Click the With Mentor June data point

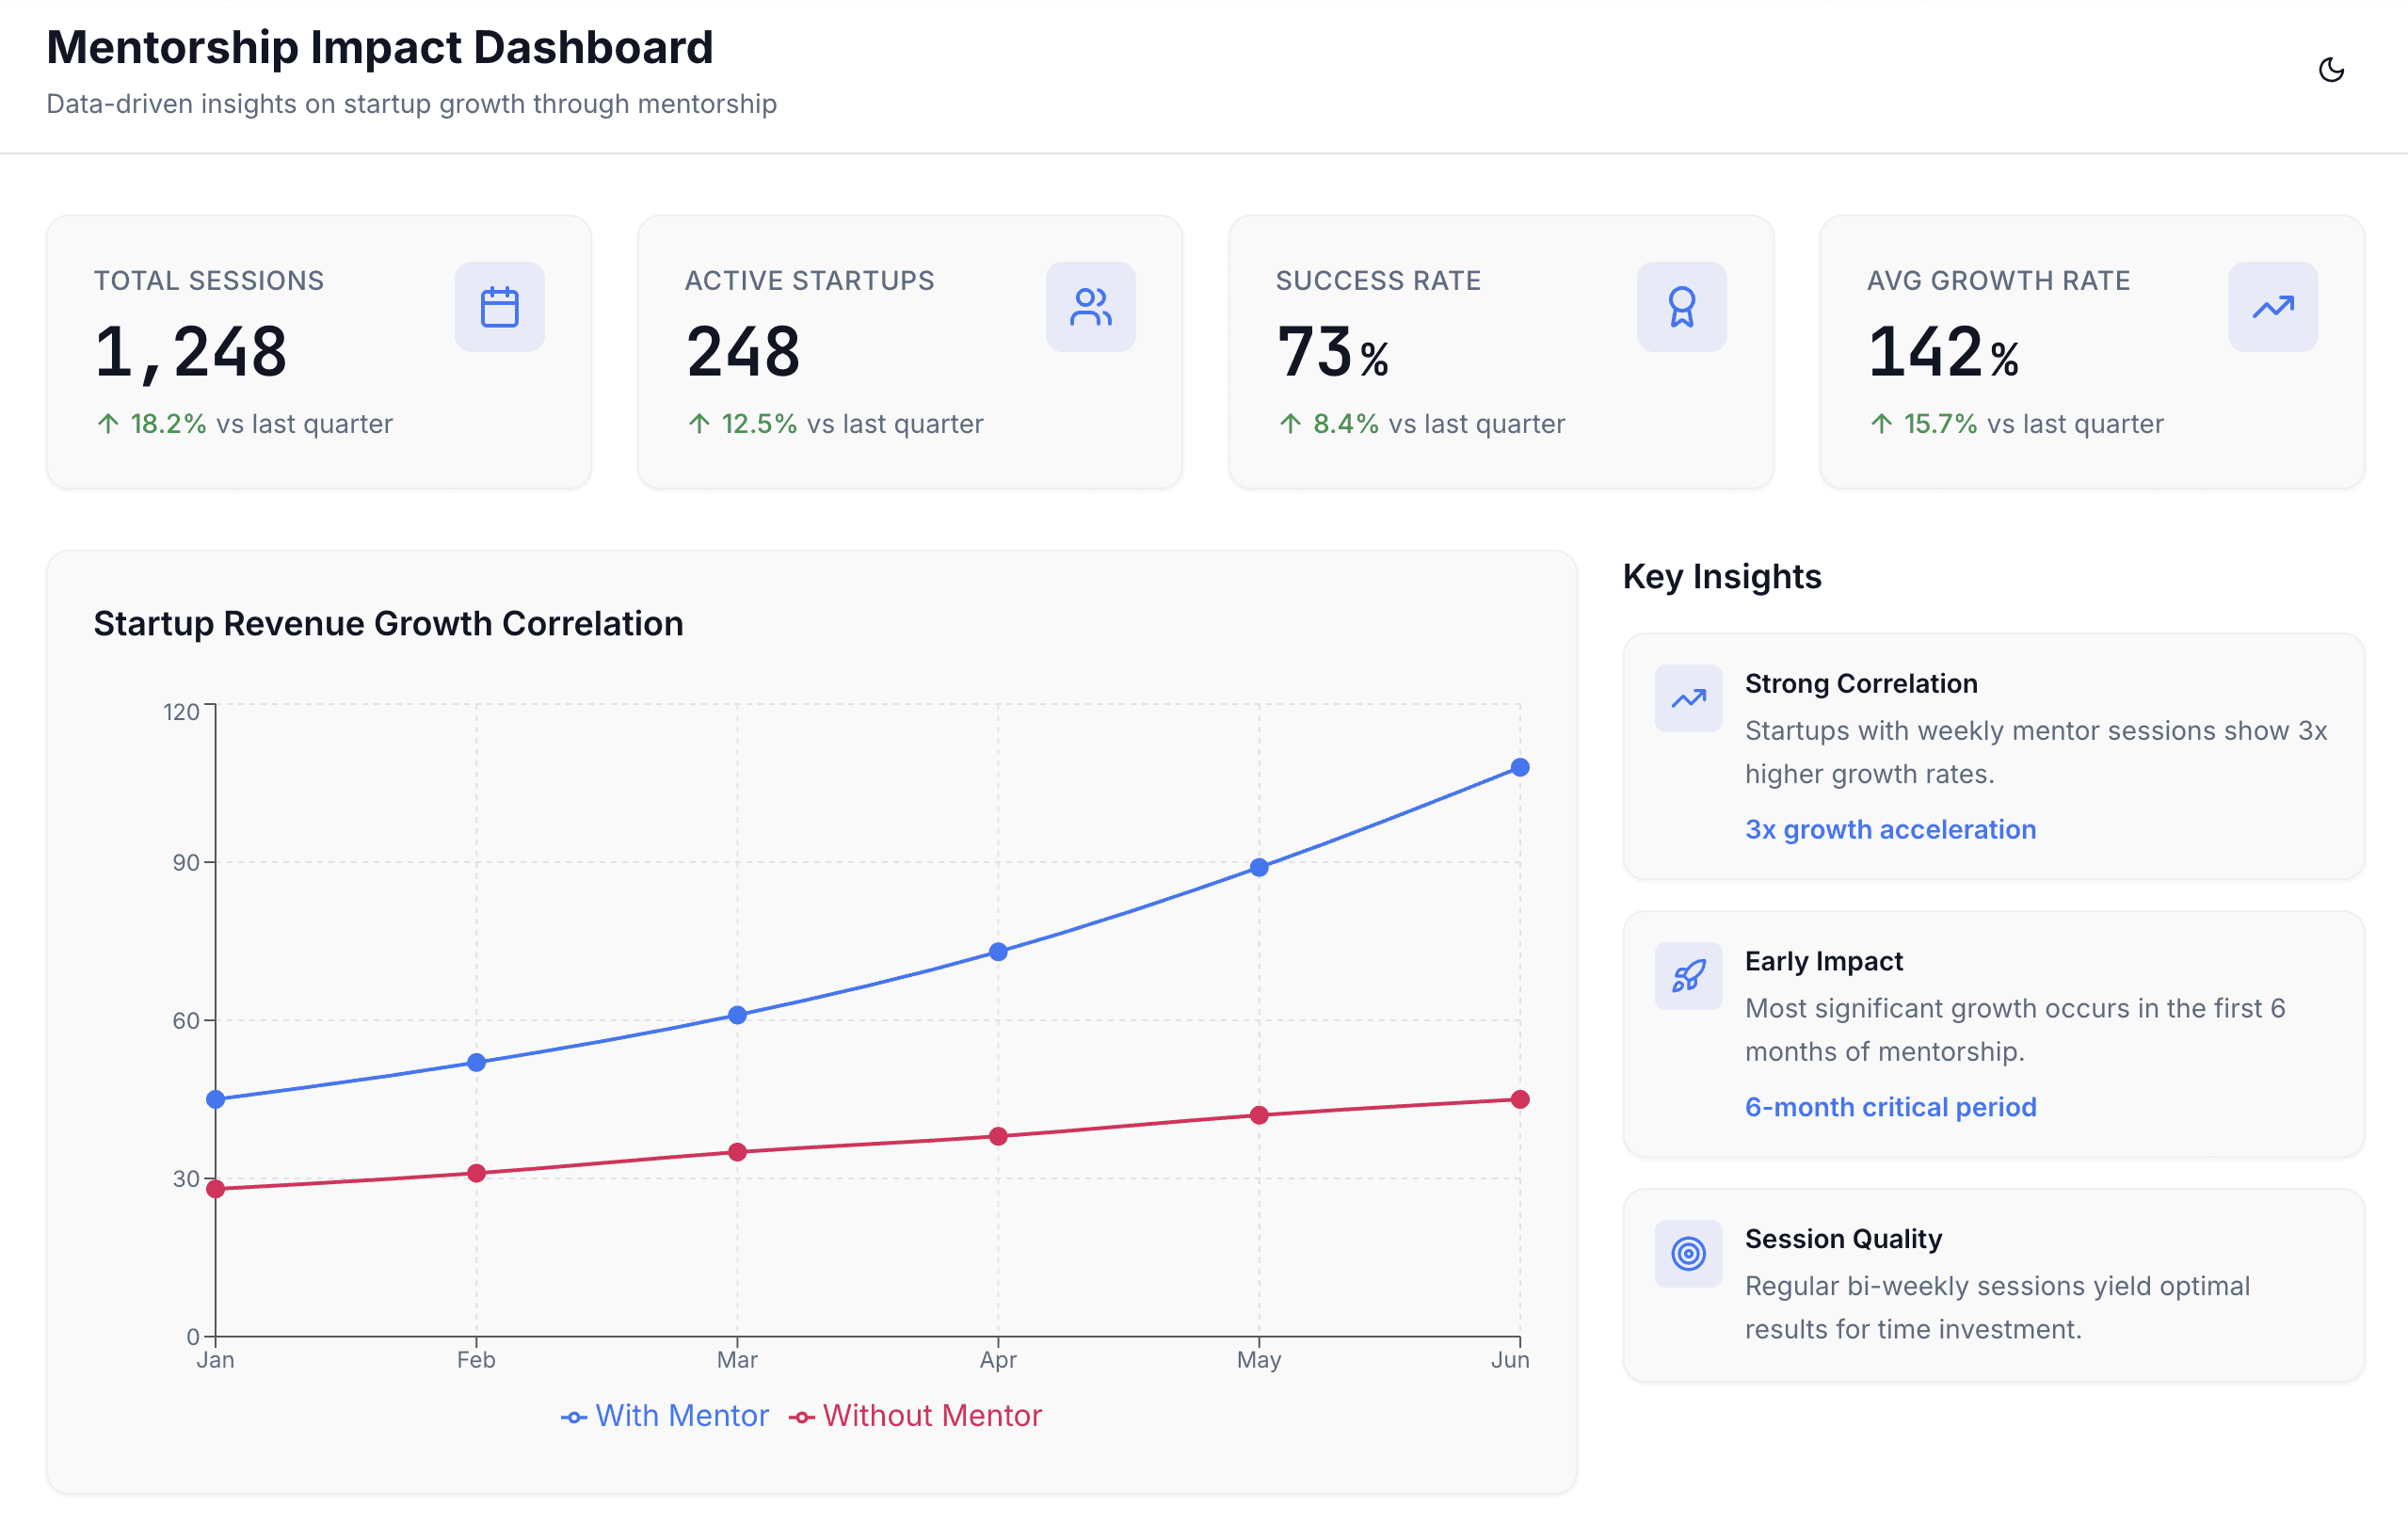(x=1519, y=767)
